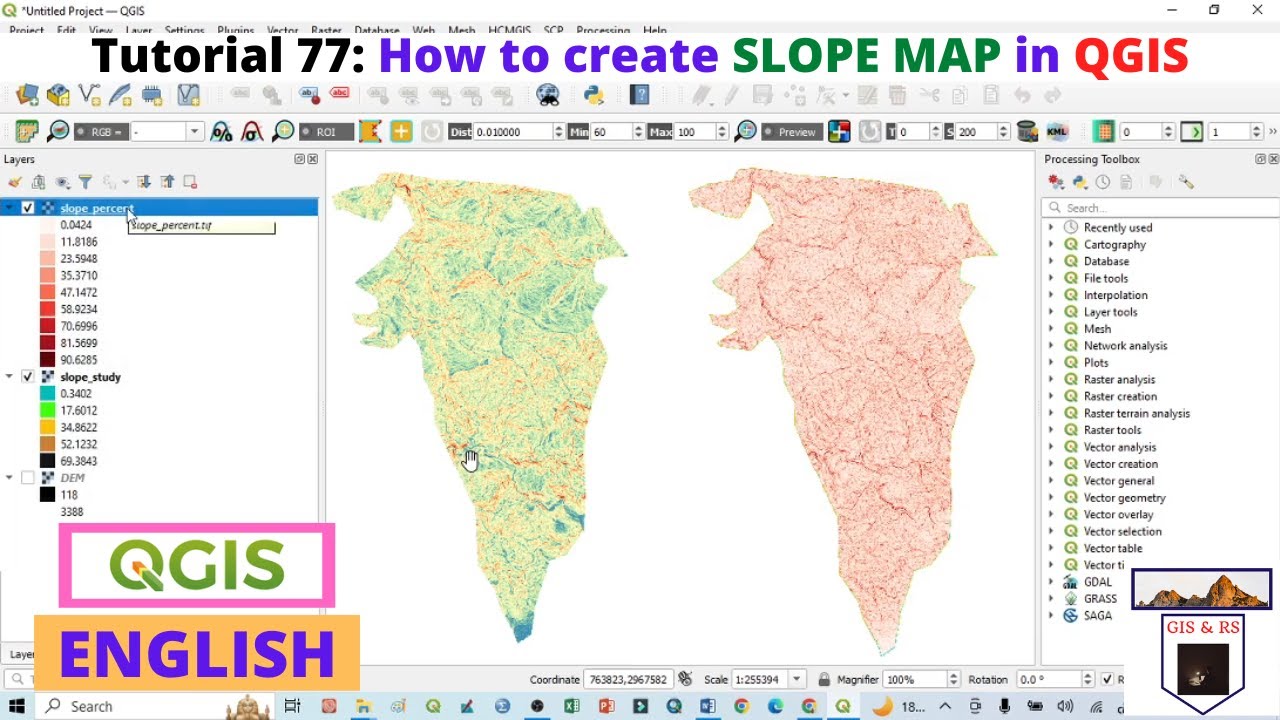Screen dimensions: 1280x720
Task: Select GRASS in Processing Toolbox
Action: pyautogui.click(x=1100, y=599)
